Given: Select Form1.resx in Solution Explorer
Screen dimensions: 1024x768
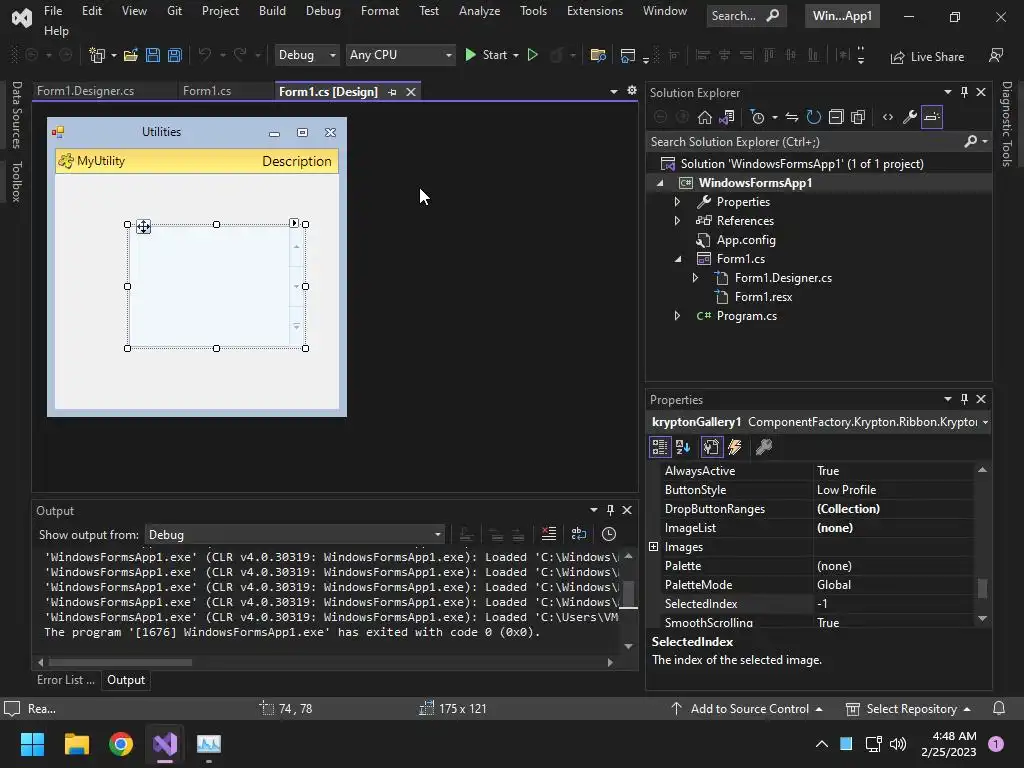Looking at the screenshot, I should 763,296.
